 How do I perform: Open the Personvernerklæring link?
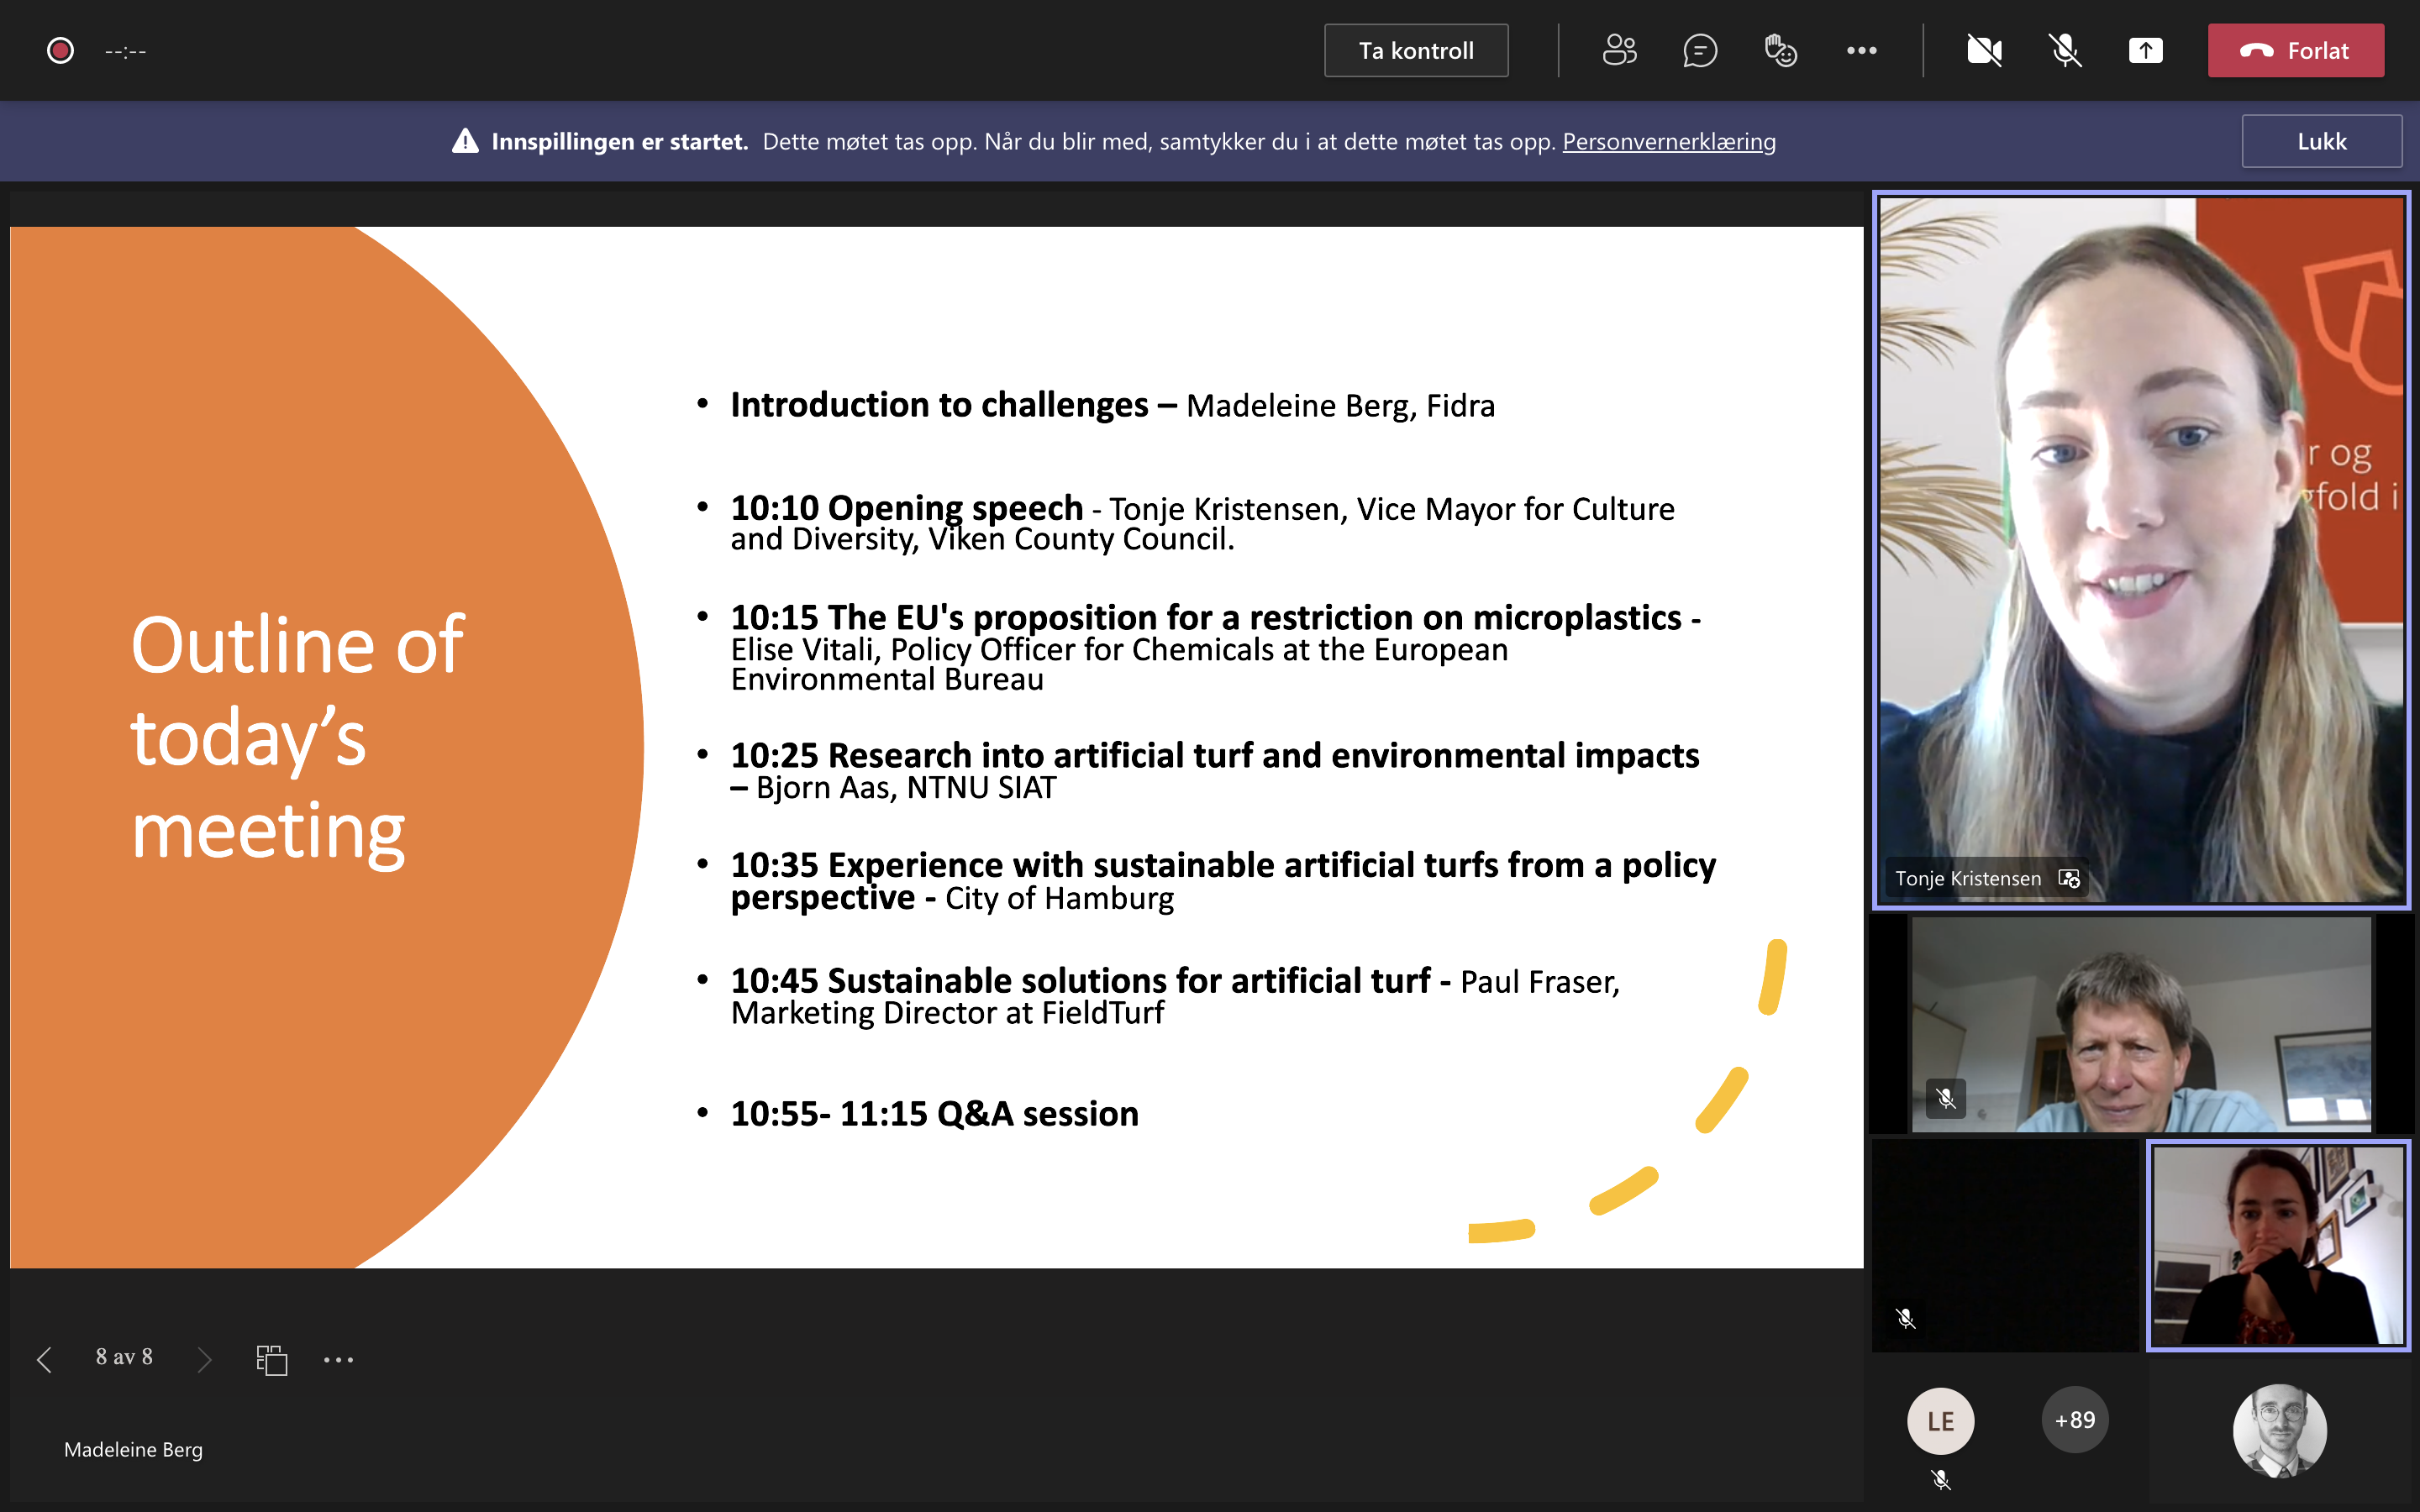tap(1668, 141)
